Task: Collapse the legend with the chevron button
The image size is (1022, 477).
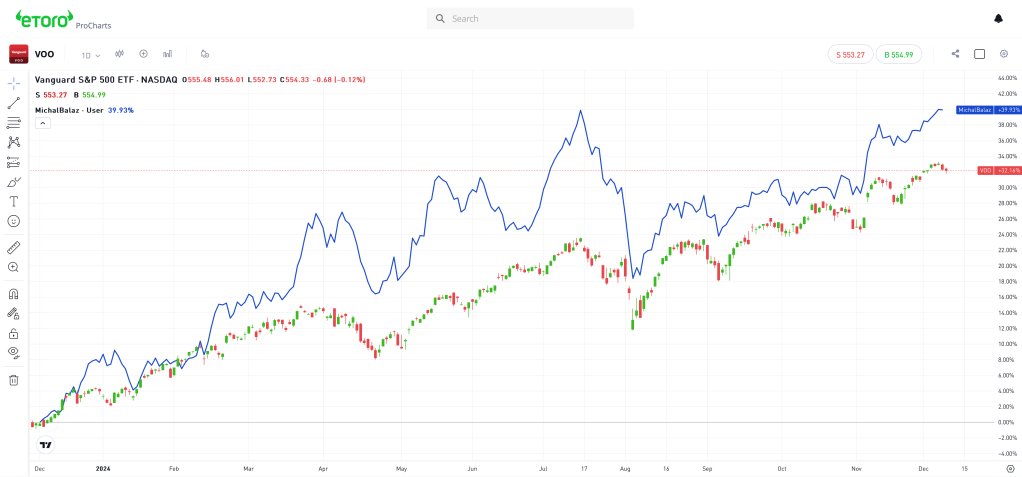Action: tap(42, 123)
